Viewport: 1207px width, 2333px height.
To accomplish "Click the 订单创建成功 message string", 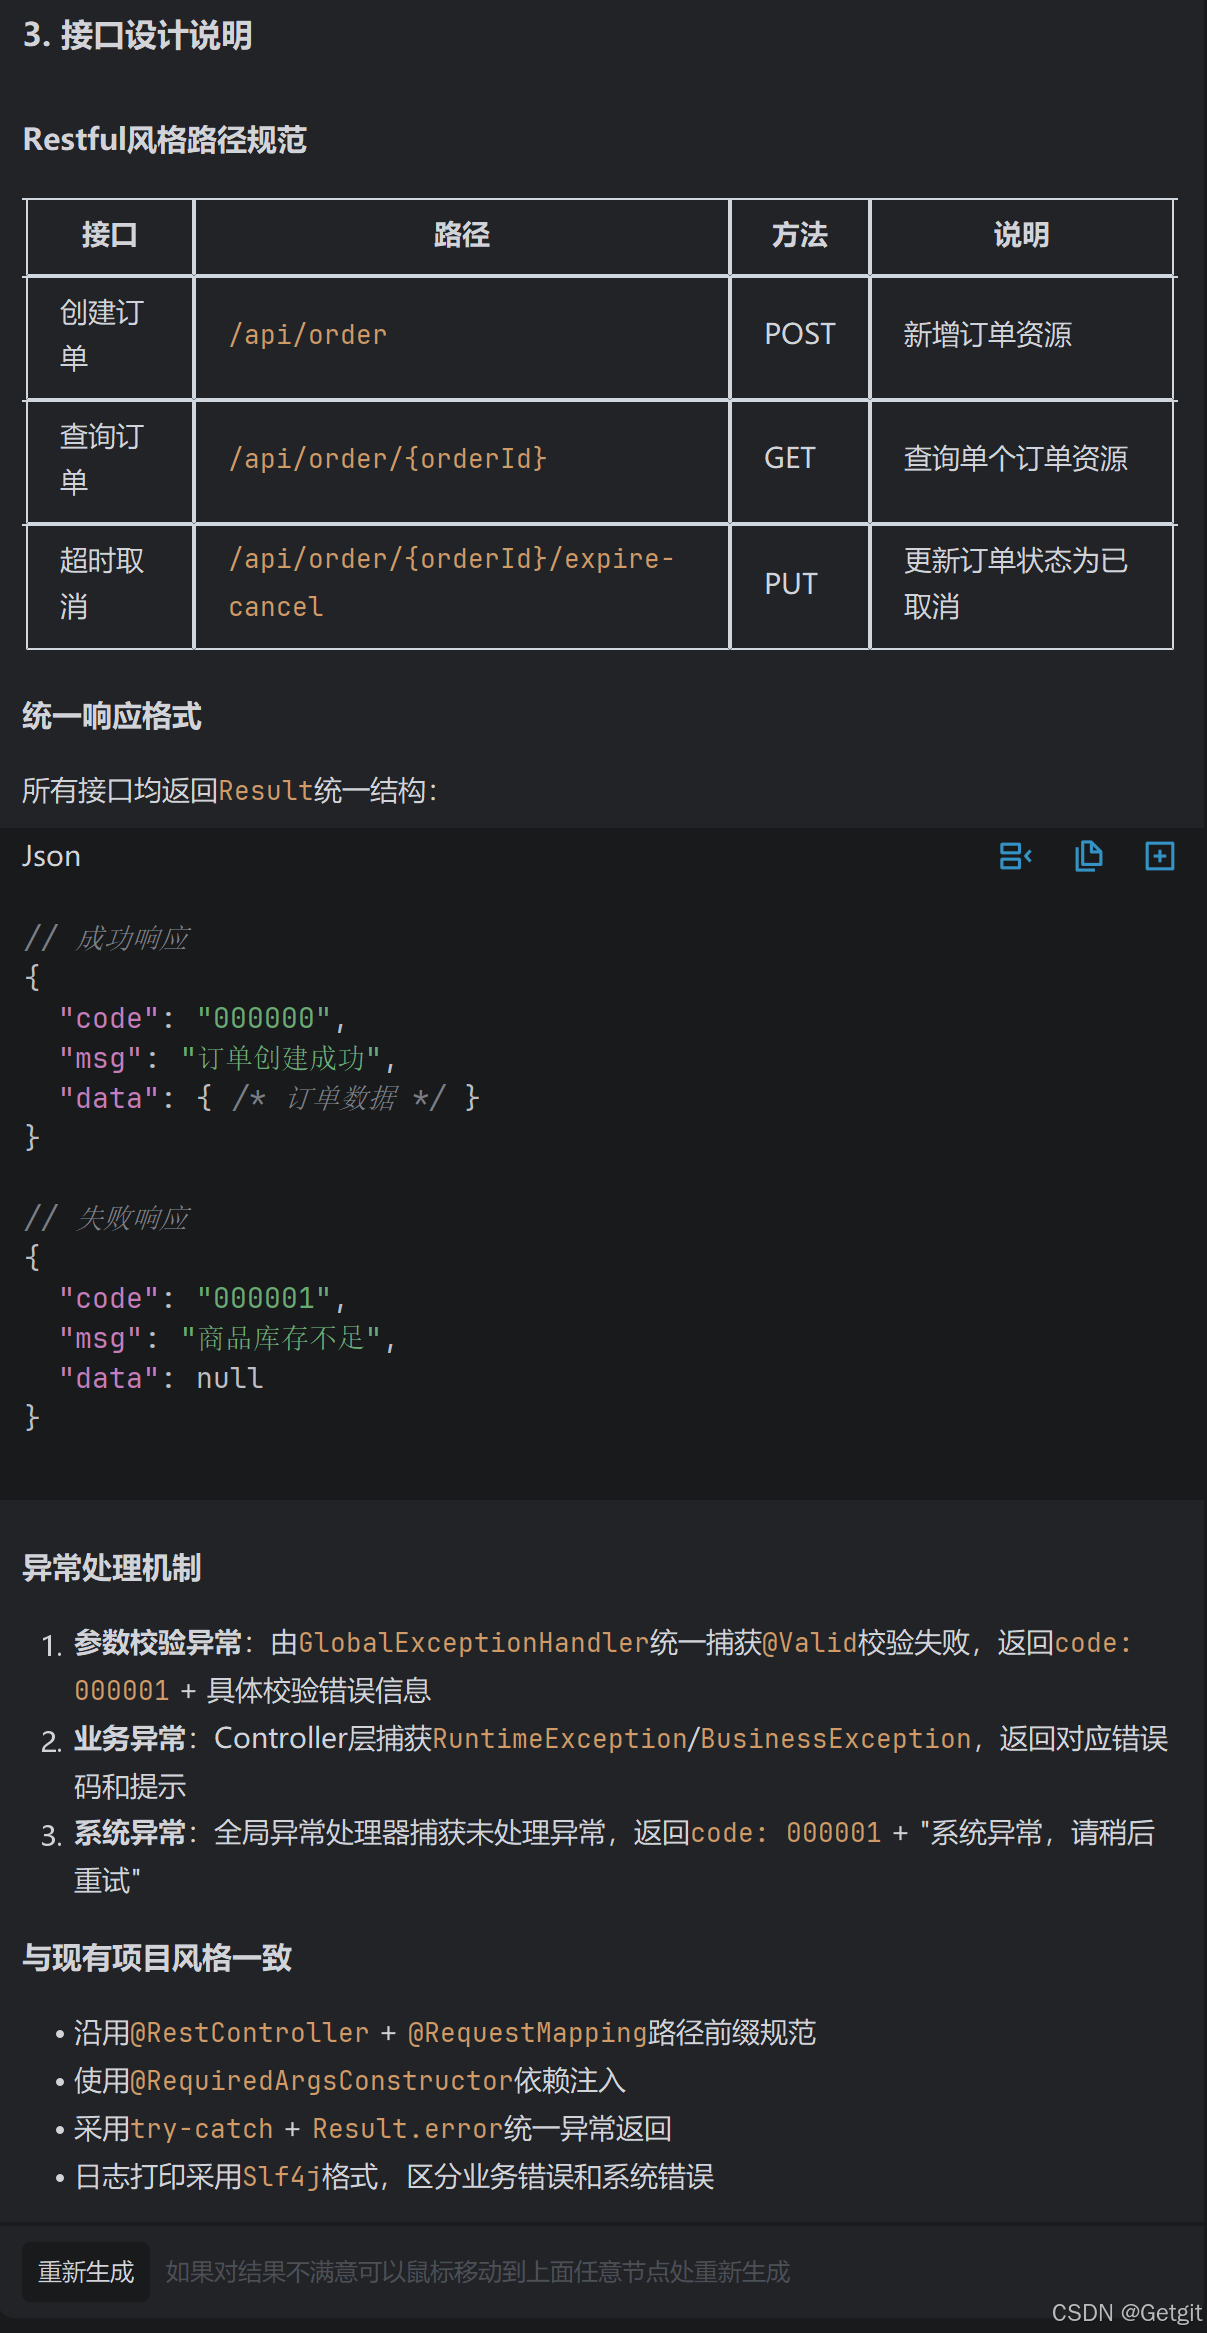I will pos(281,1059).
